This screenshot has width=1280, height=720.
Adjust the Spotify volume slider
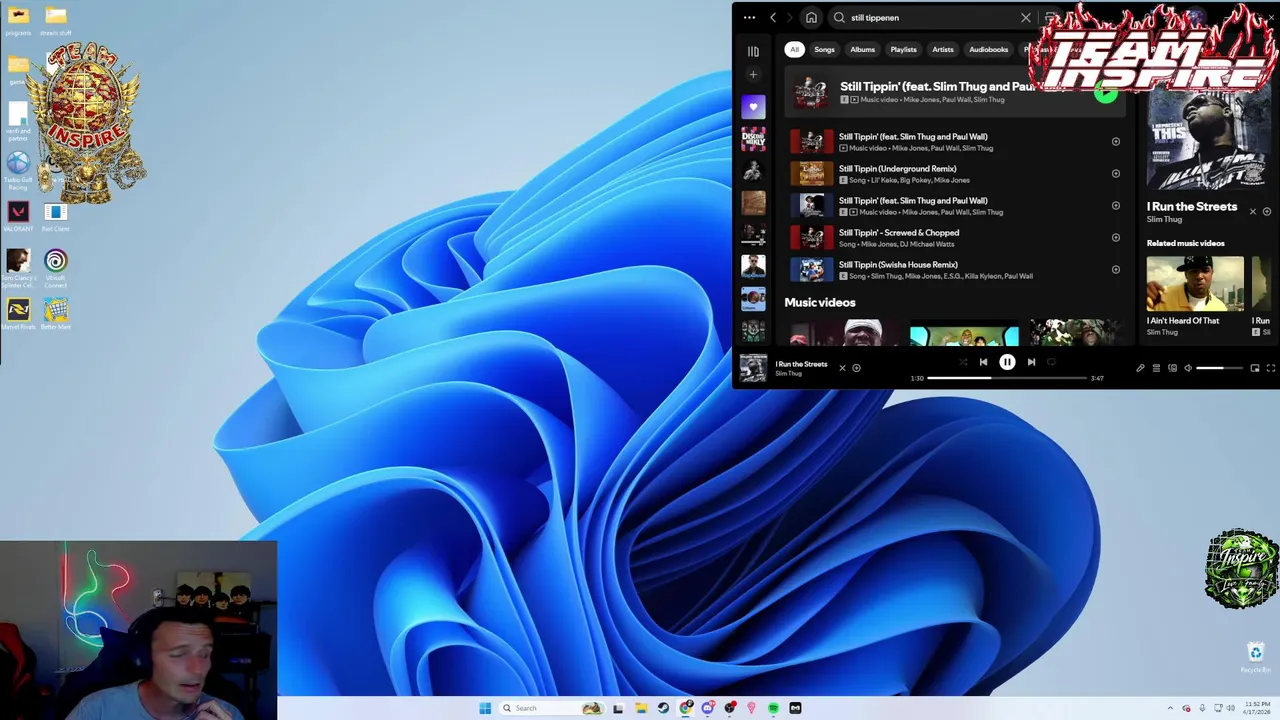pyautogui.click(x=1220, y=368)
